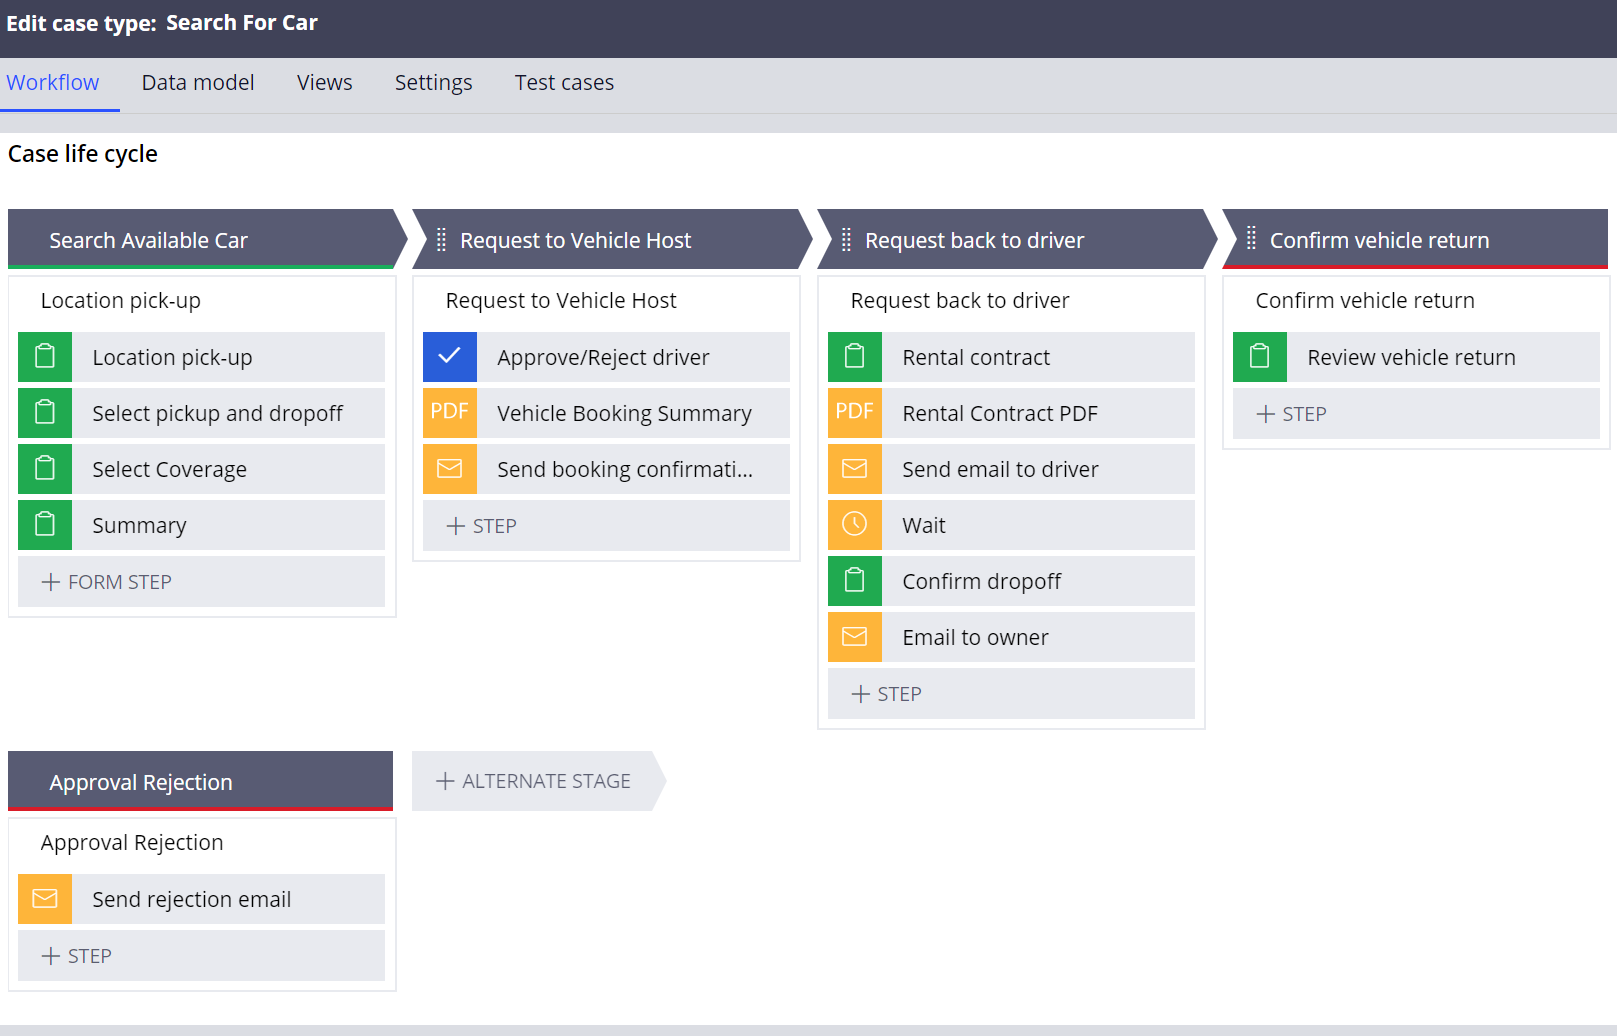Add a step under Request back to driver
This screenshot has width=1617, height=1036.
coord(1011,693)
